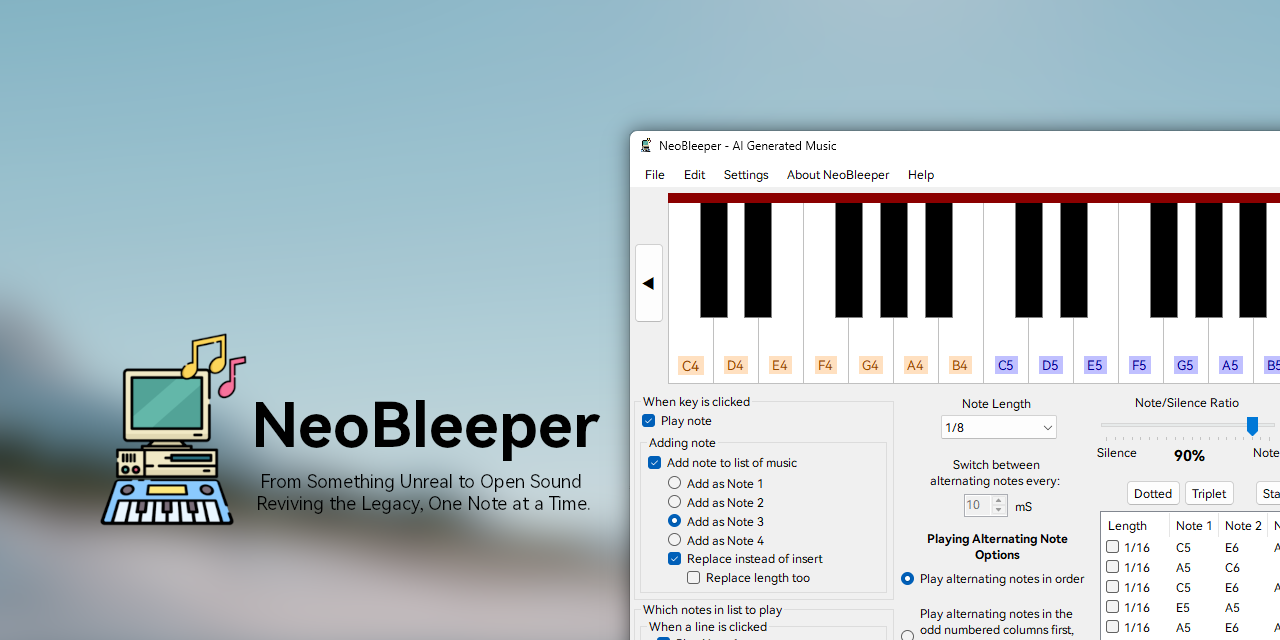Click the Dotted note button
The width and height of the screenshot is (1280, 640).
pyautogui.click(x=1153, y=493)
